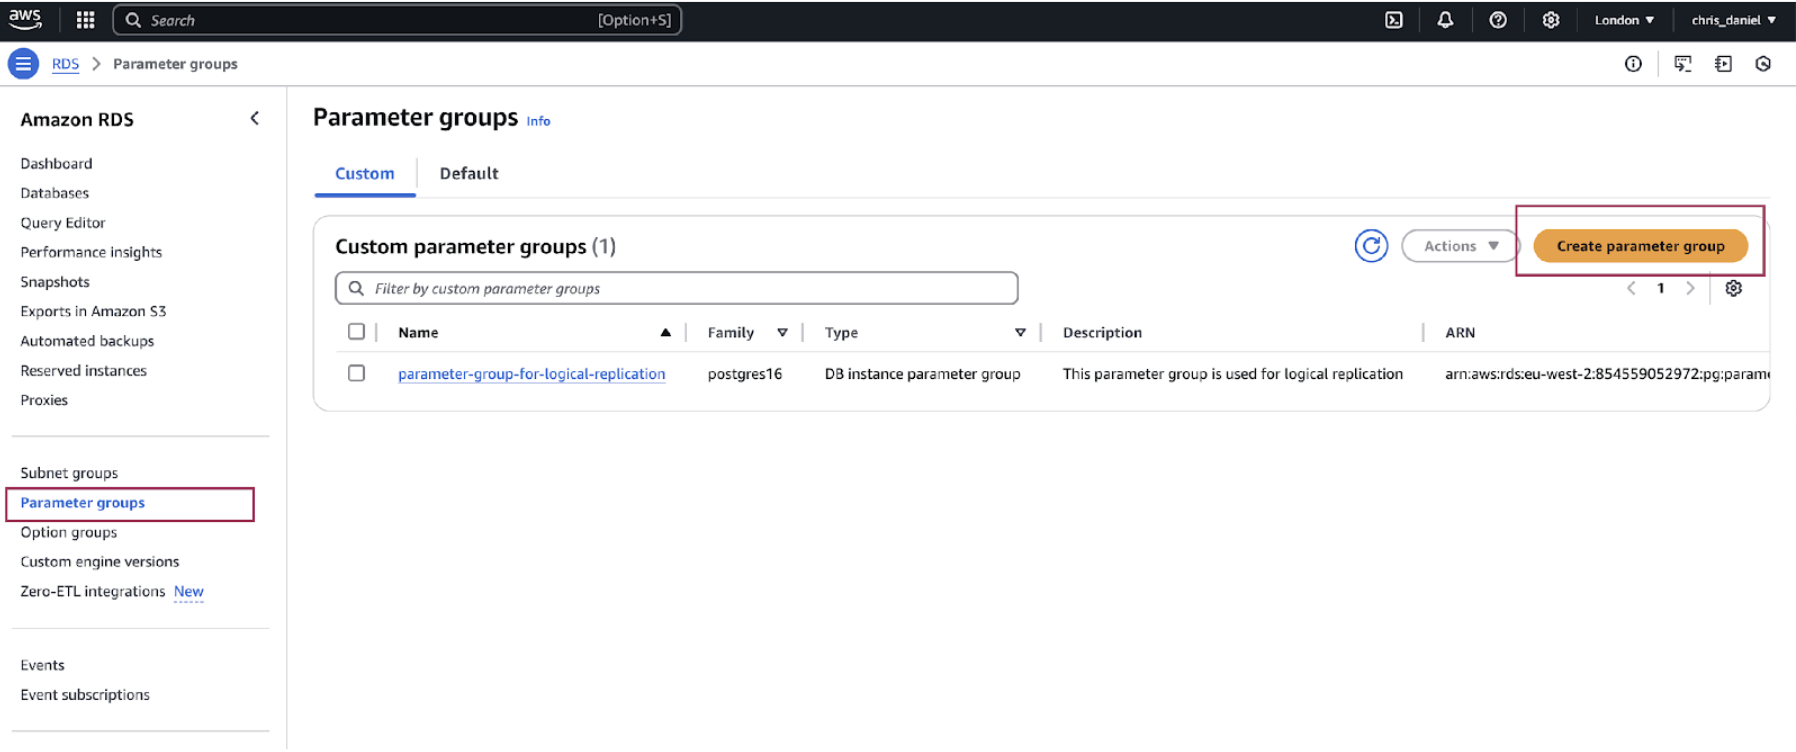The height and width of the screenshot is (752, 1796).
Task: Click the magnifier icon in filter box
Action: (x=356, y=288)
